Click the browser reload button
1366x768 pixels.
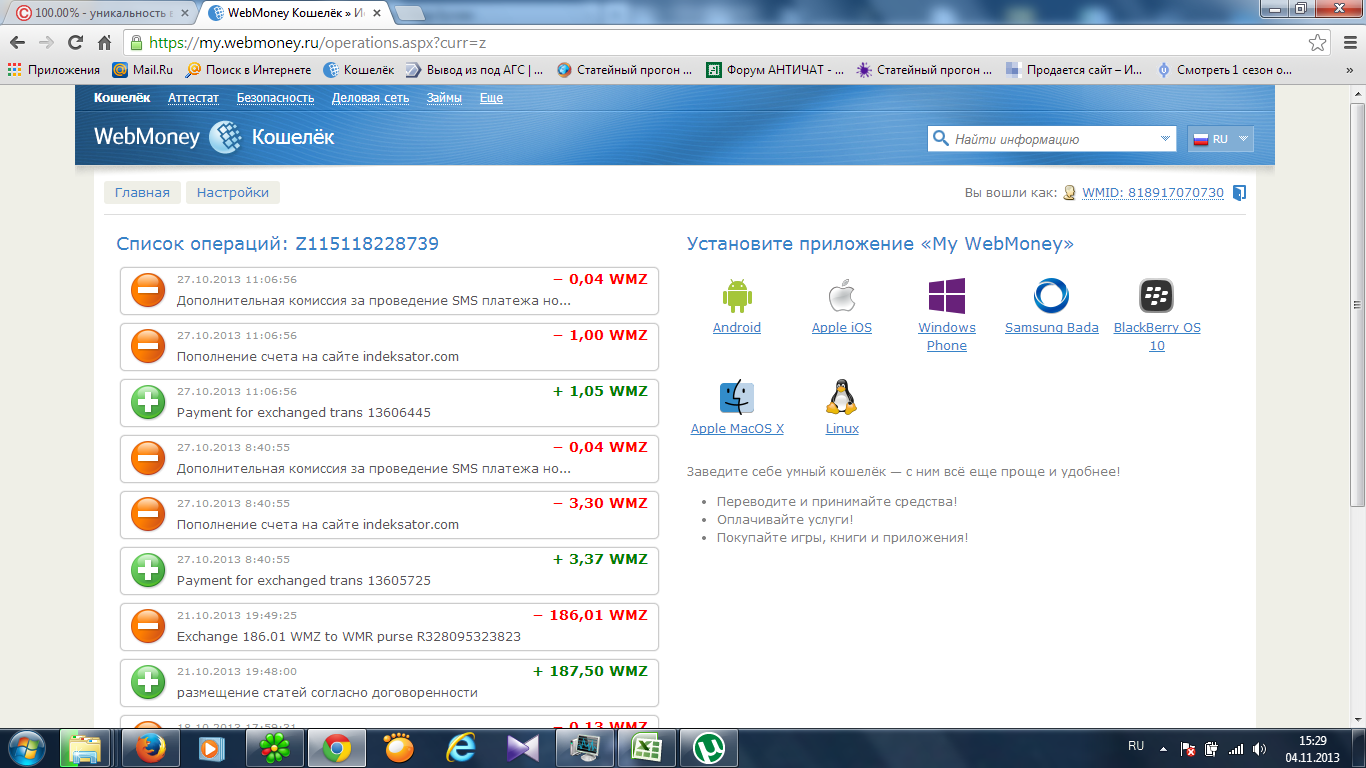click(x=75, y=43)
